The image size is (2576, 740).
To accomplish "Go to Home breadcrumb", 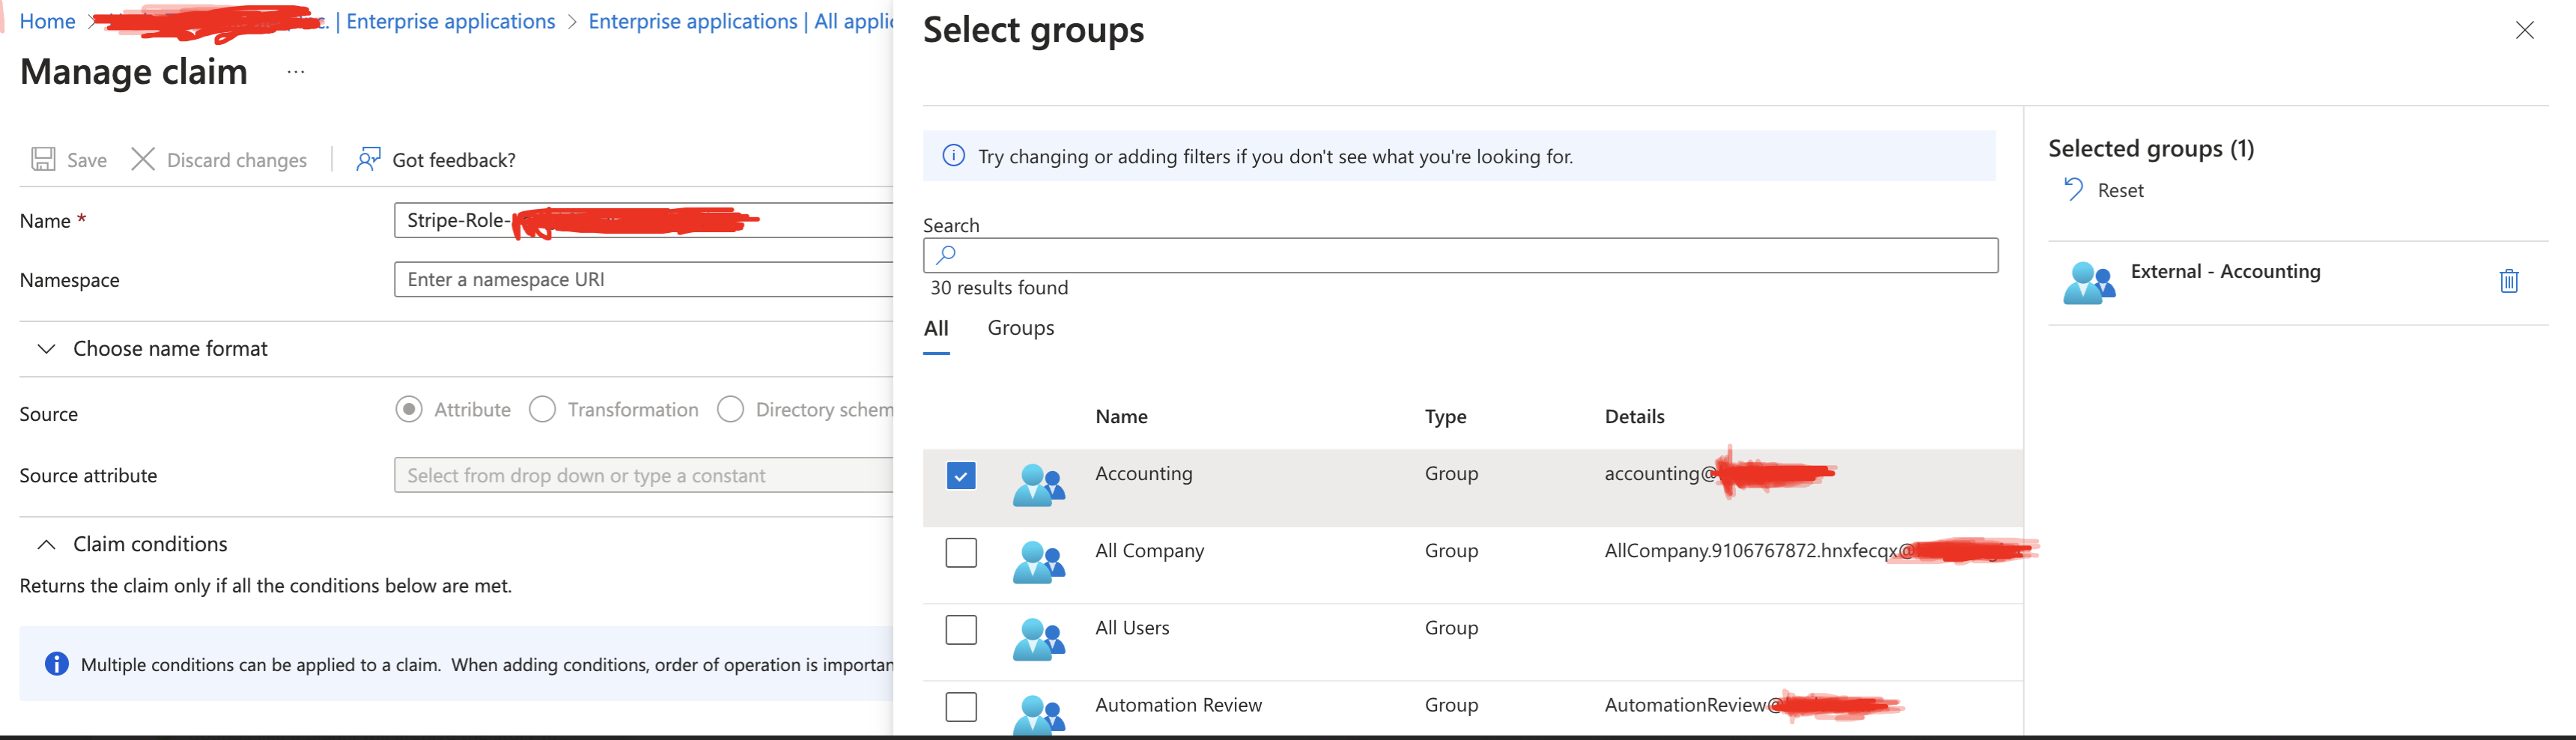I will pos(47,21).
